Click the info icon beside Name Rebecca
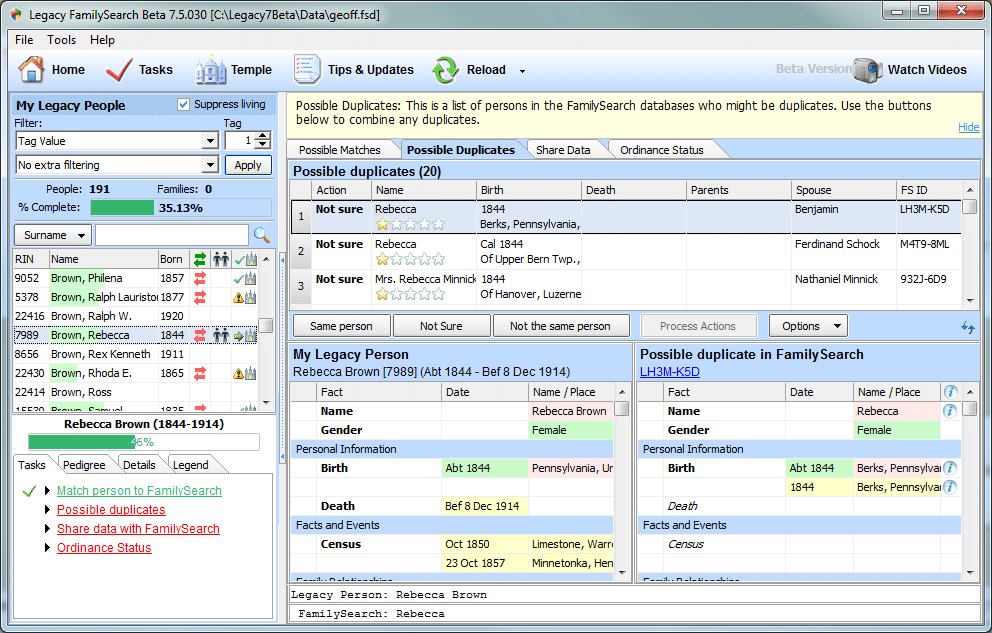This screenshot has width=992, height=633. click(950, 411)
